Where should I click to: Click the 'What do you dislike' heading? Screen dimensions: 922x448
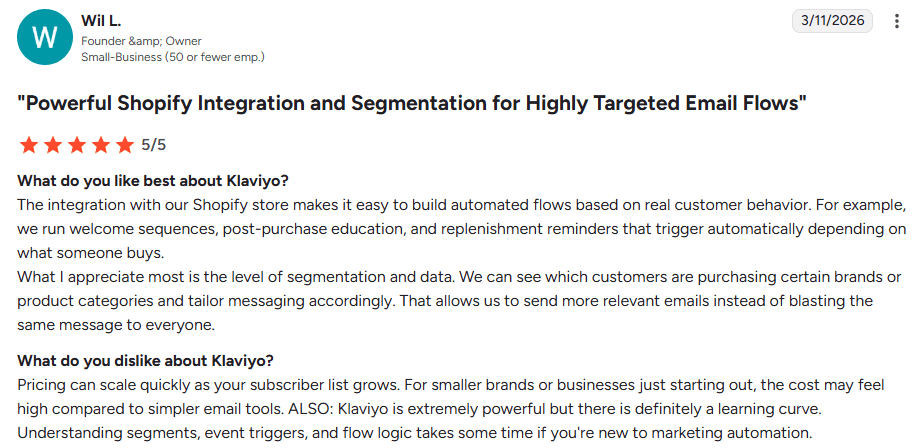coord(146,360)
